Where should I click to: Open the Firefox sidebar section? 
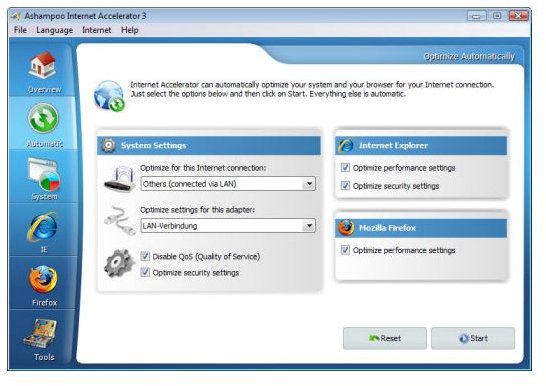[44, 285]
